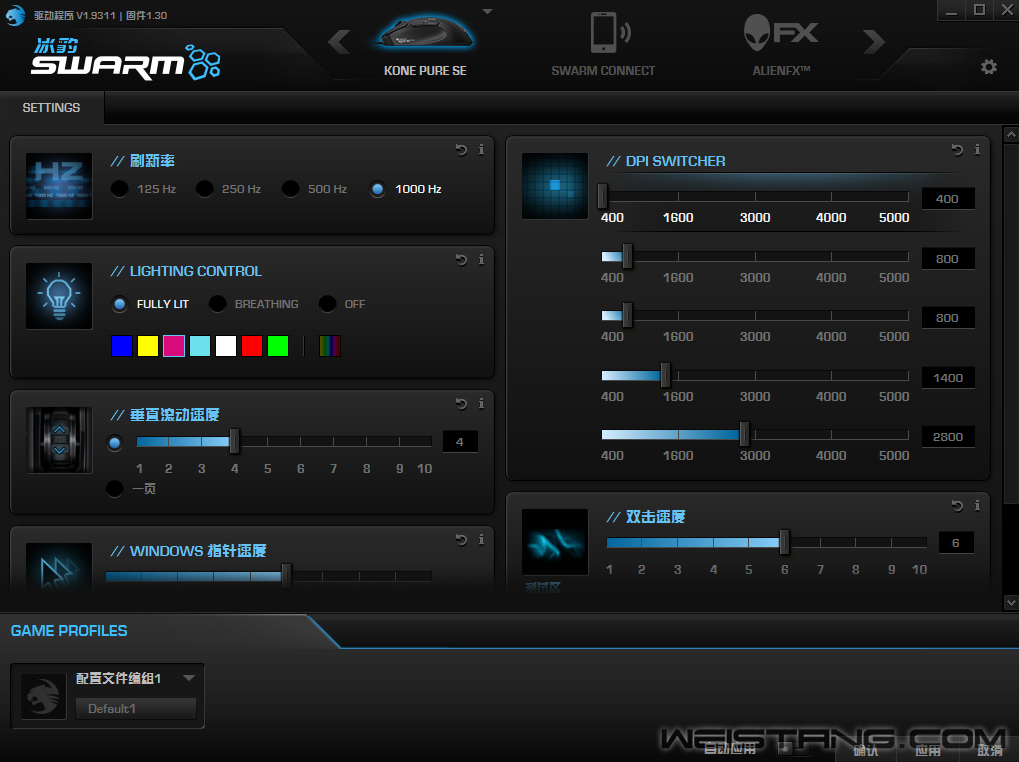
Task: Open the ALIENFX tab
Action: tap(781, 44)
